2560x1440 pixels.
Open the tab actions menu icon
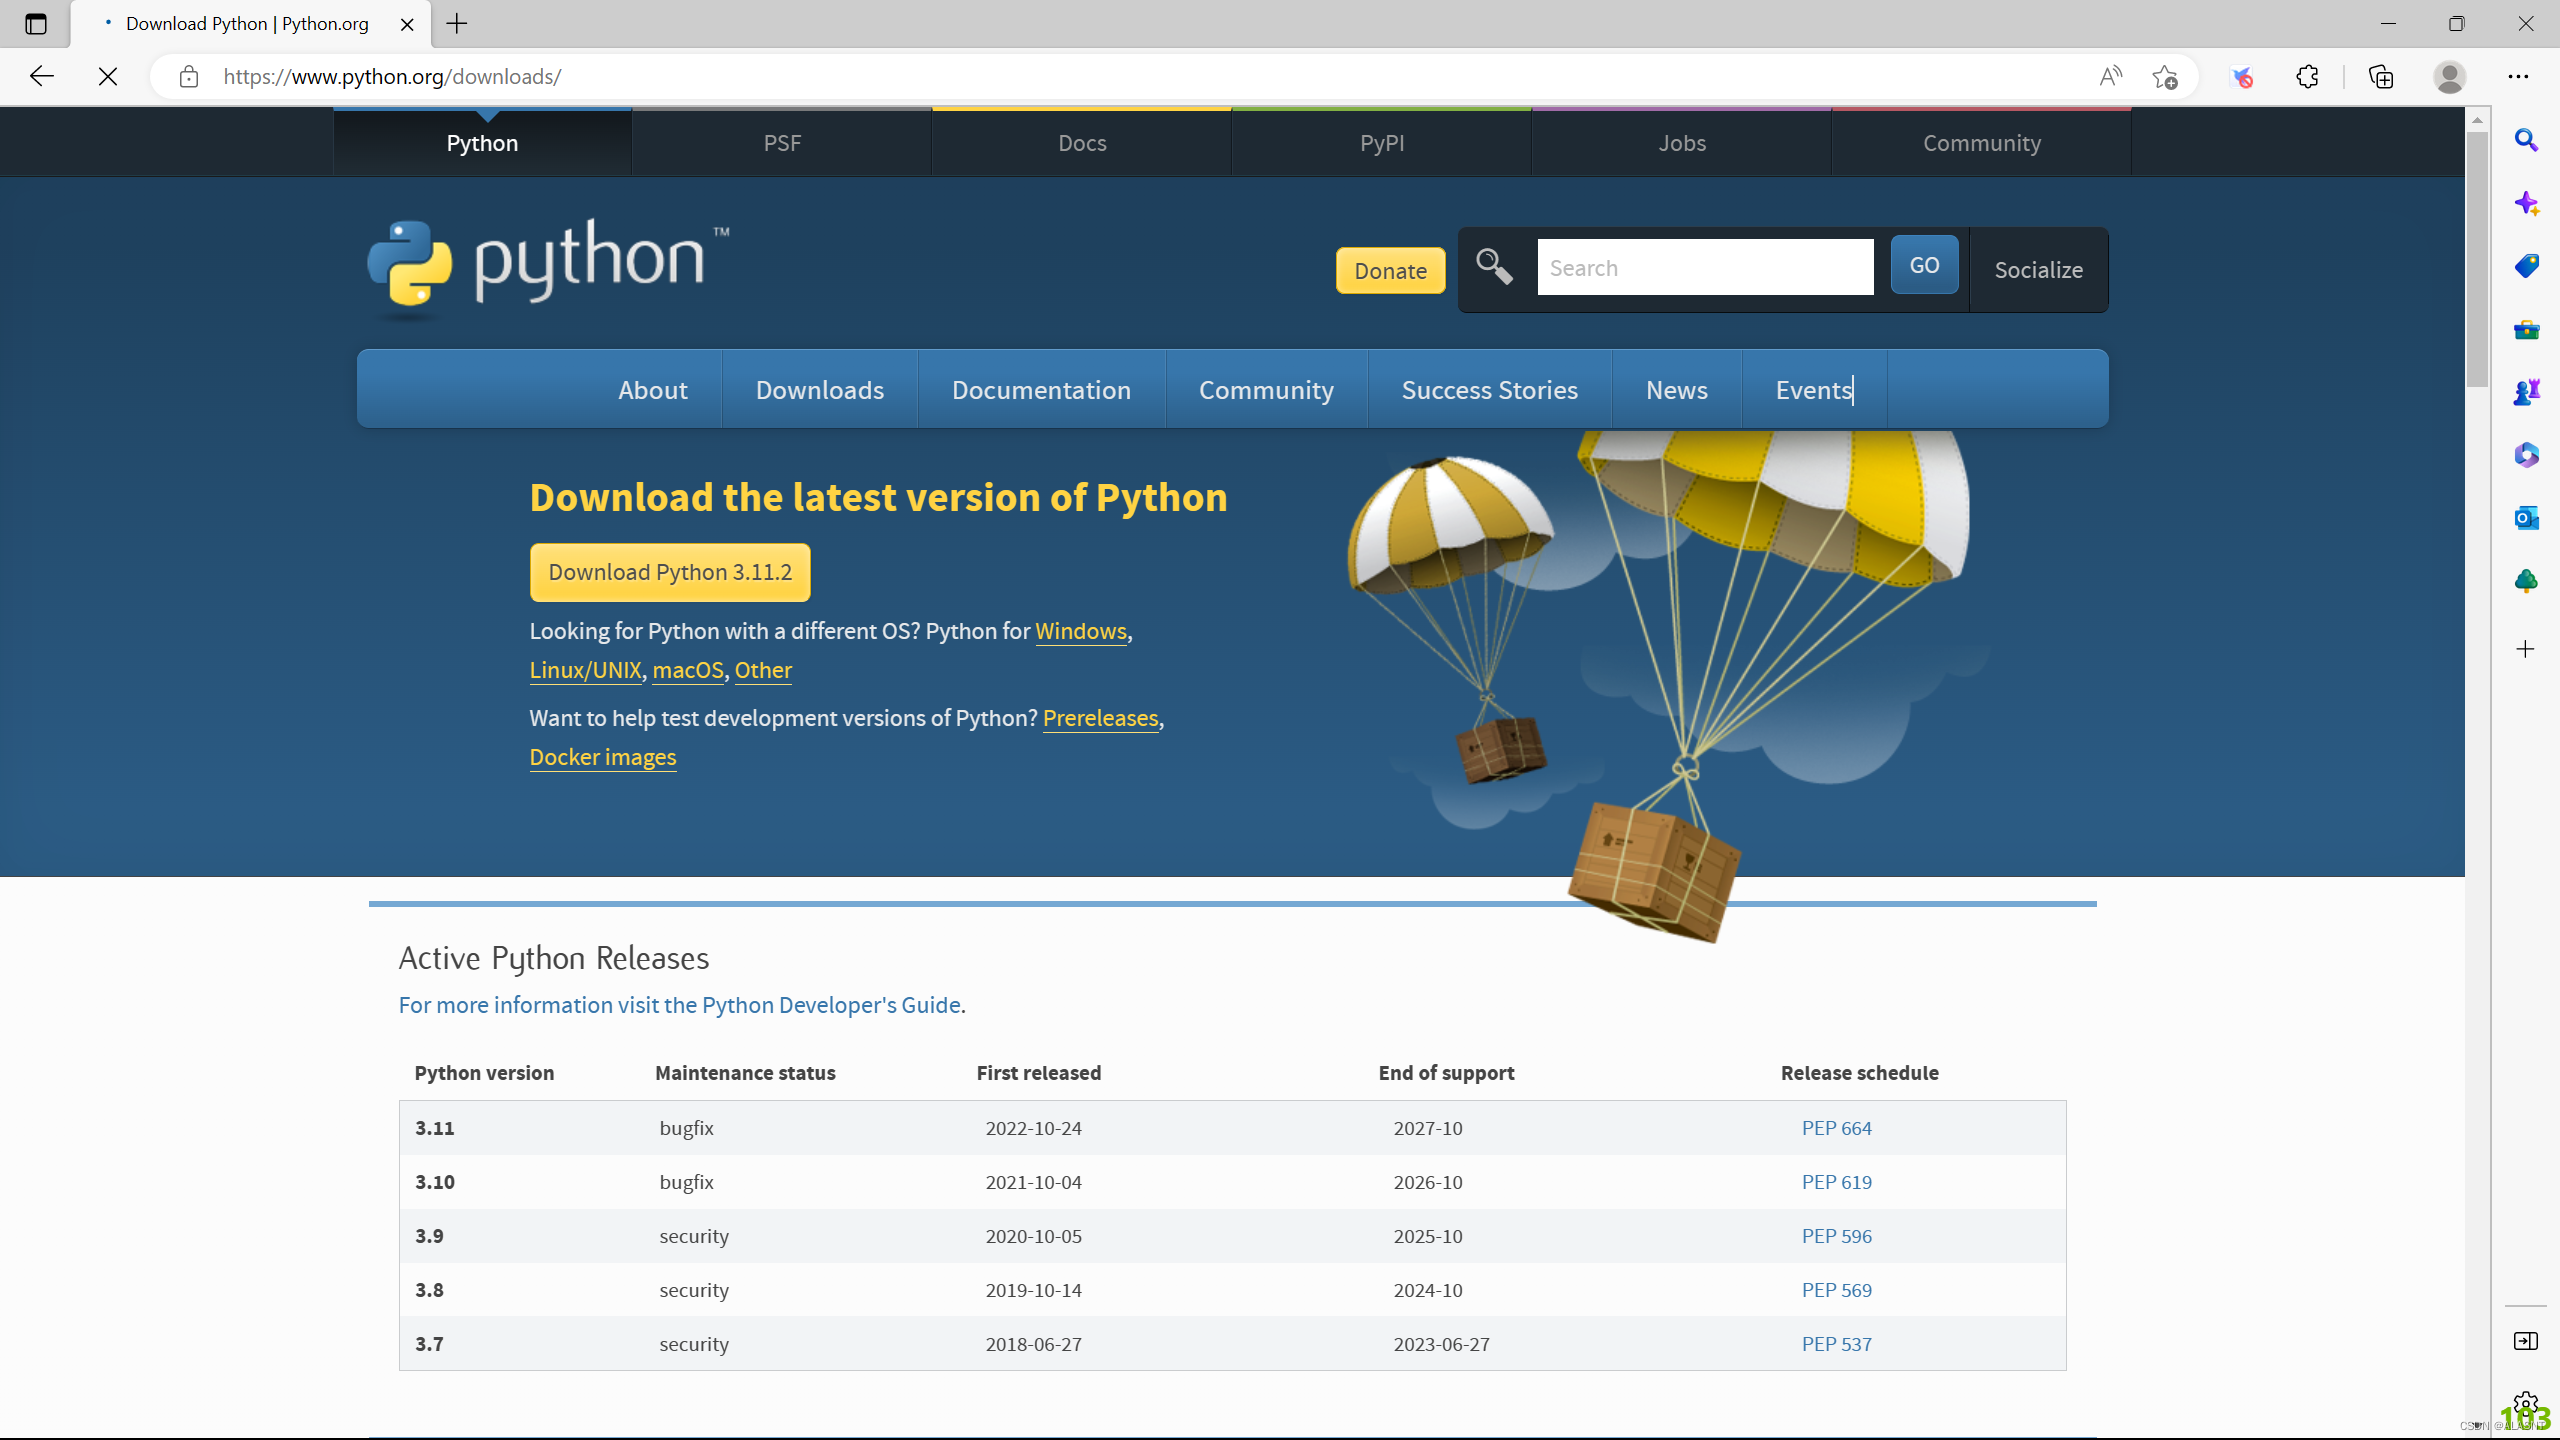tap(36, 24)
